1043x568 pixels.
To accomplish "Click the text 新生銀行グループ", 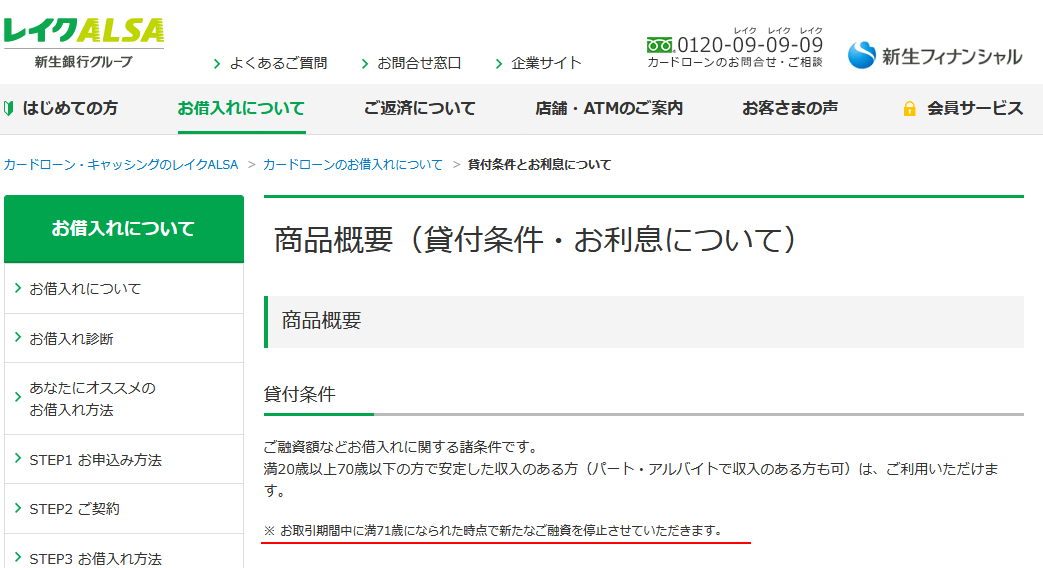I will pos(84,62).
